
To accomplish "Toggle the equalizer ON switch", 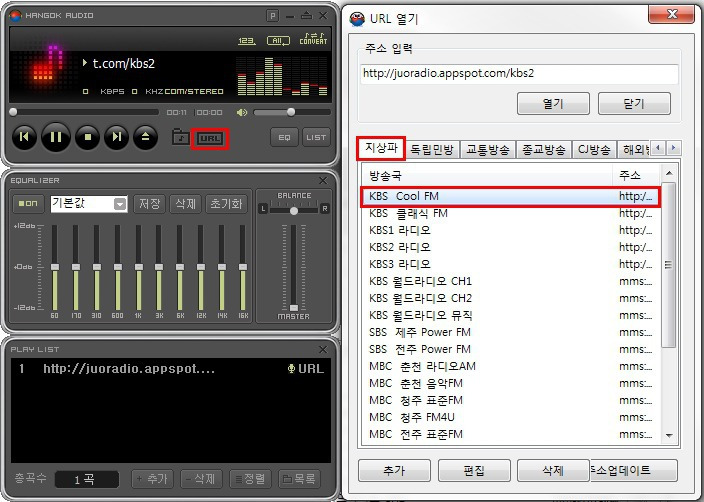I will [28, 203].
